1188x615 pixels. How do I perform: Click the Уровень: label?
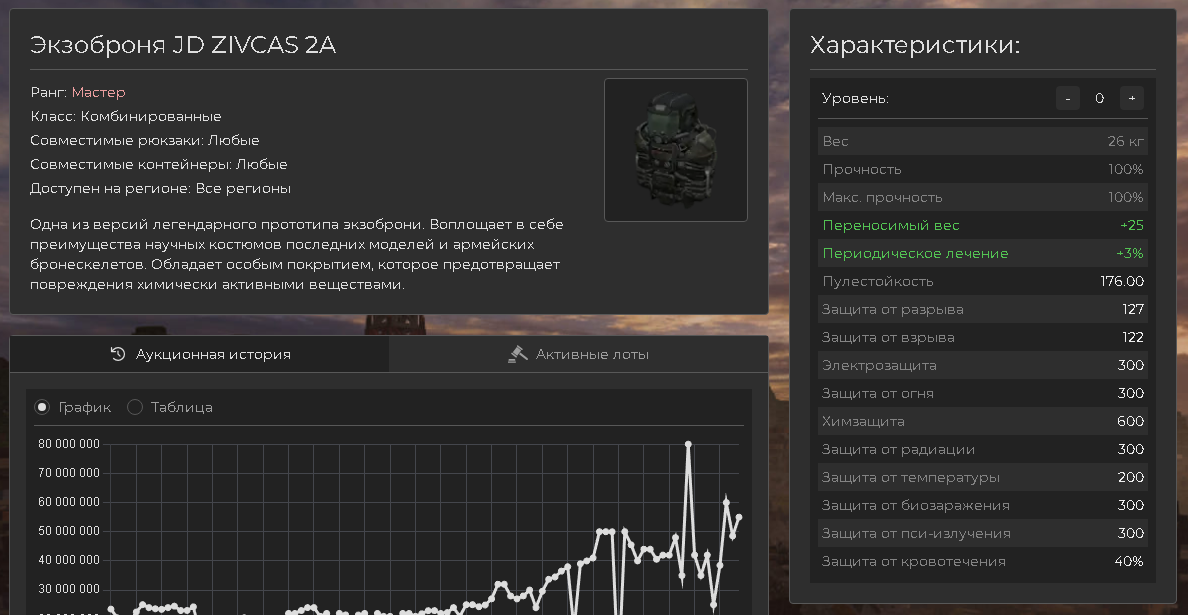(x=855, y=98)
